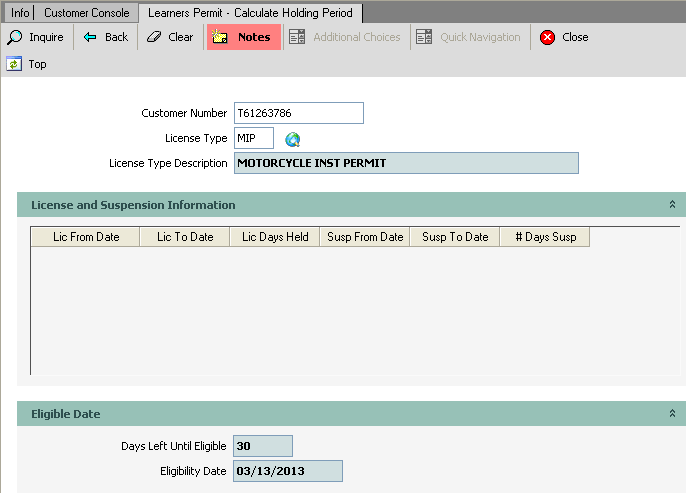Open the Notes button
Viewport: 686px width, 493px height.
pos(243,37)
